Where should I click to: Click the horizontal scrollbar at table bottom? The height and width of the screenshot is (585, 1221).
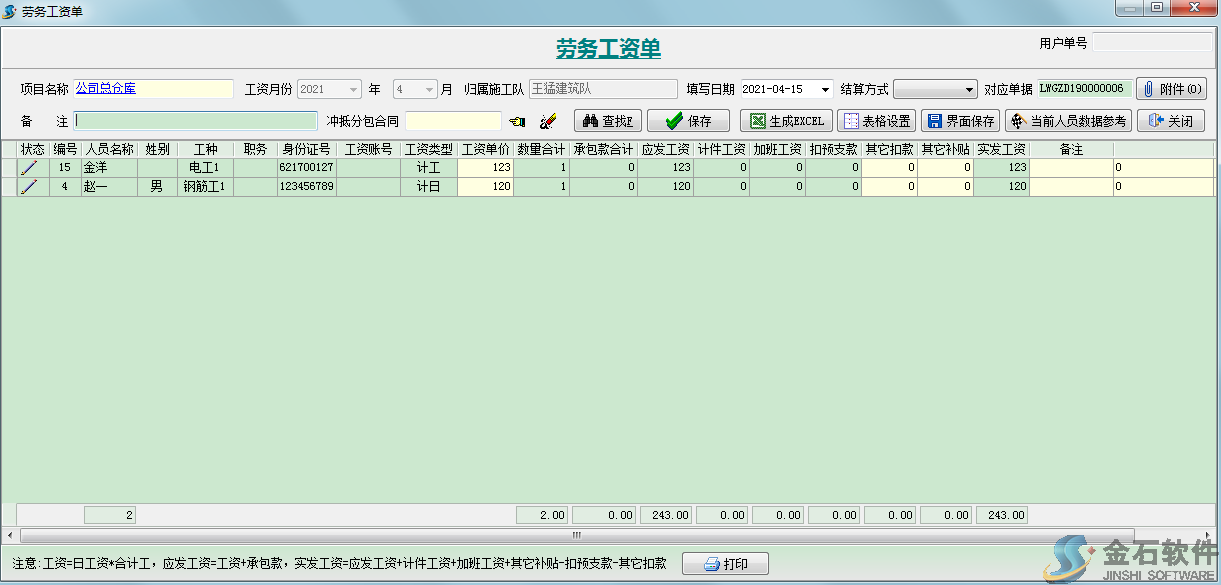(x=600, y=535)
